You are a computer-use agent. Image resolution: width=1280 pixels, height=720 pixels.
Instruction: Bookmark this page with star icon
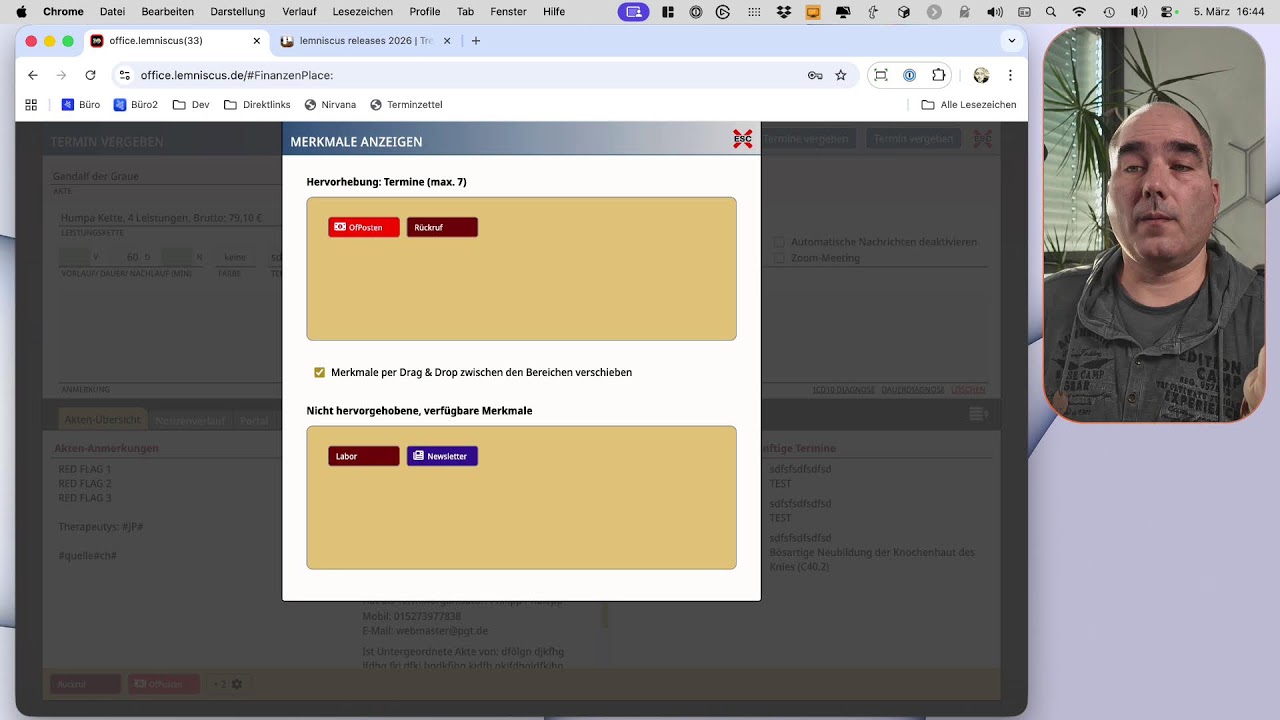click(841, 75)
